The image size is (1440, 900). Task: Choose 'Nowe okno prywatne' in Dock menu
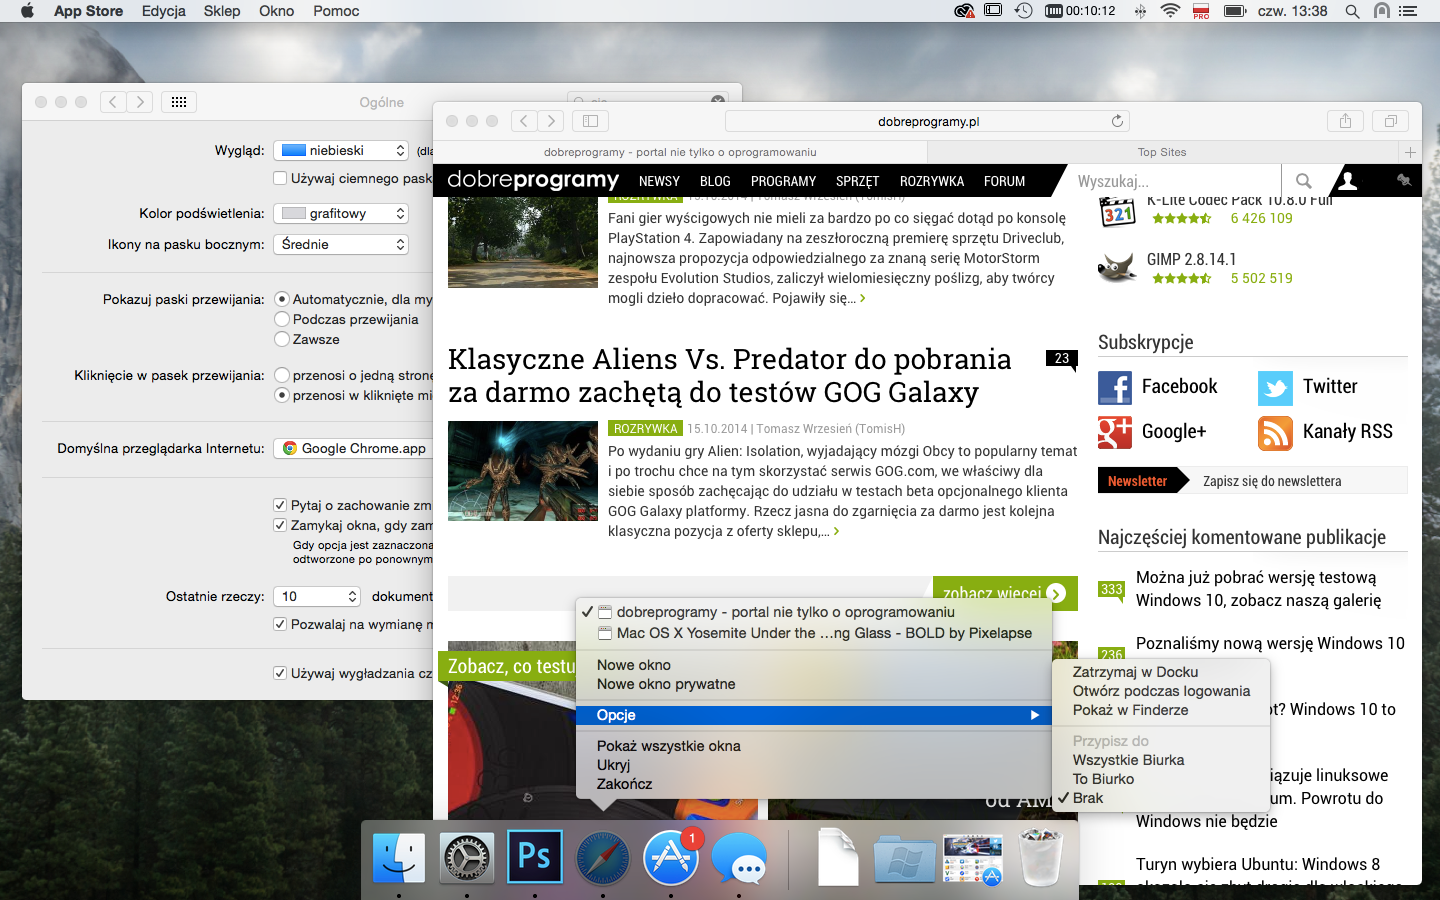coord(666,684)
